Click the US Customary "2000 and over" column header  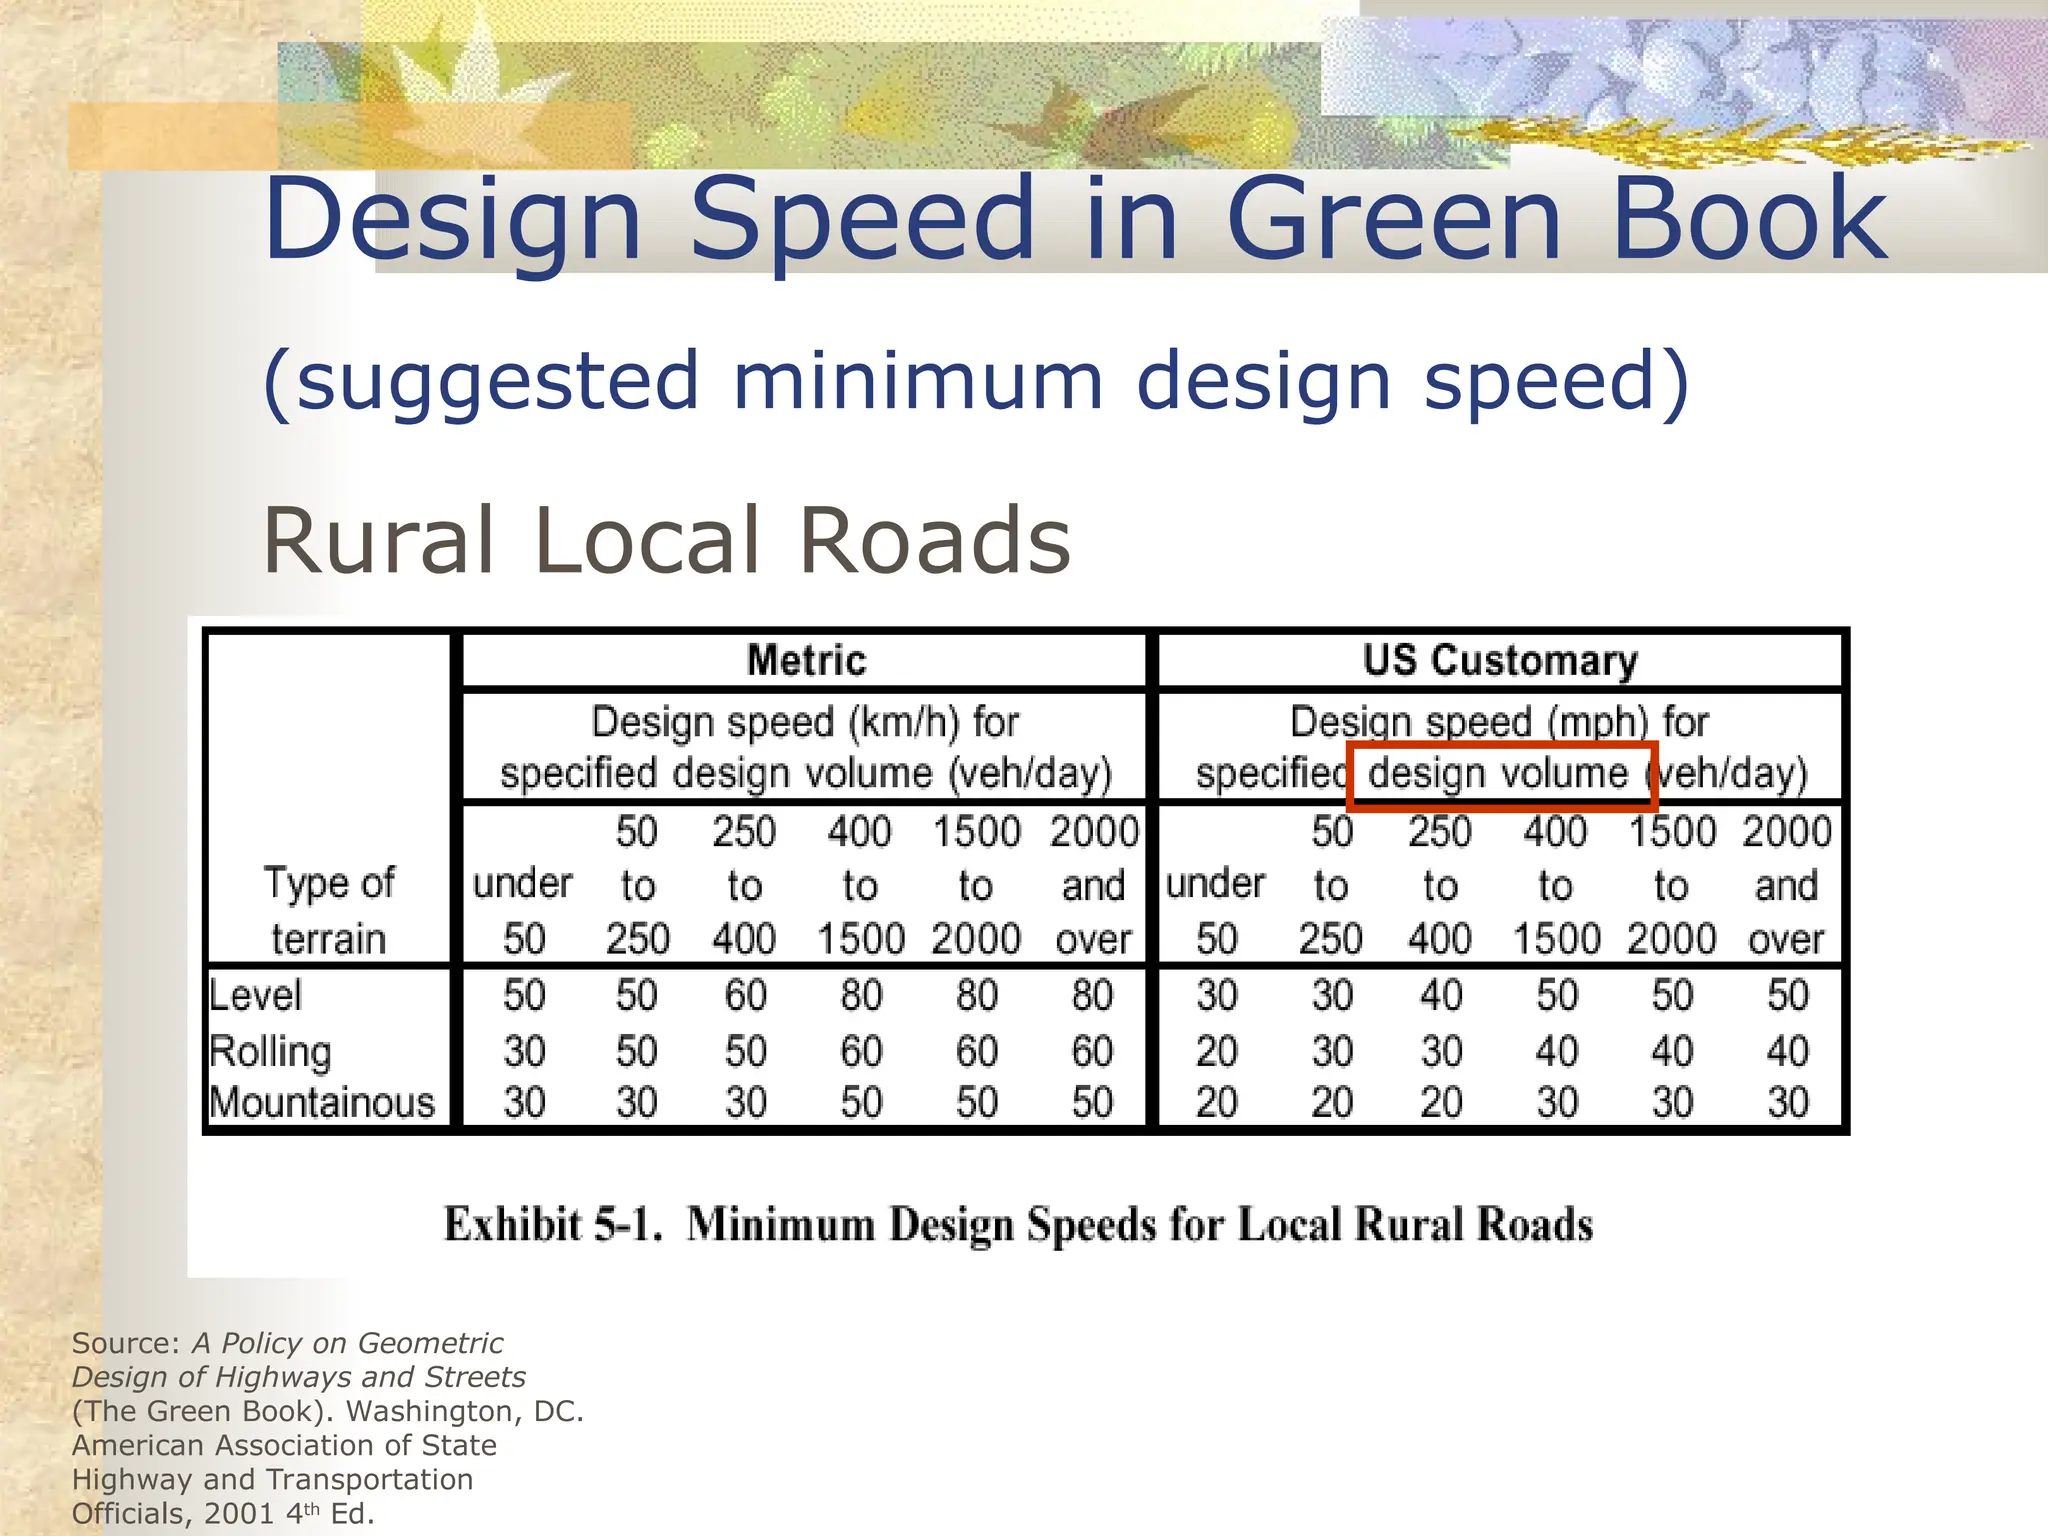pyautogui.click(x=1787, y=886)
